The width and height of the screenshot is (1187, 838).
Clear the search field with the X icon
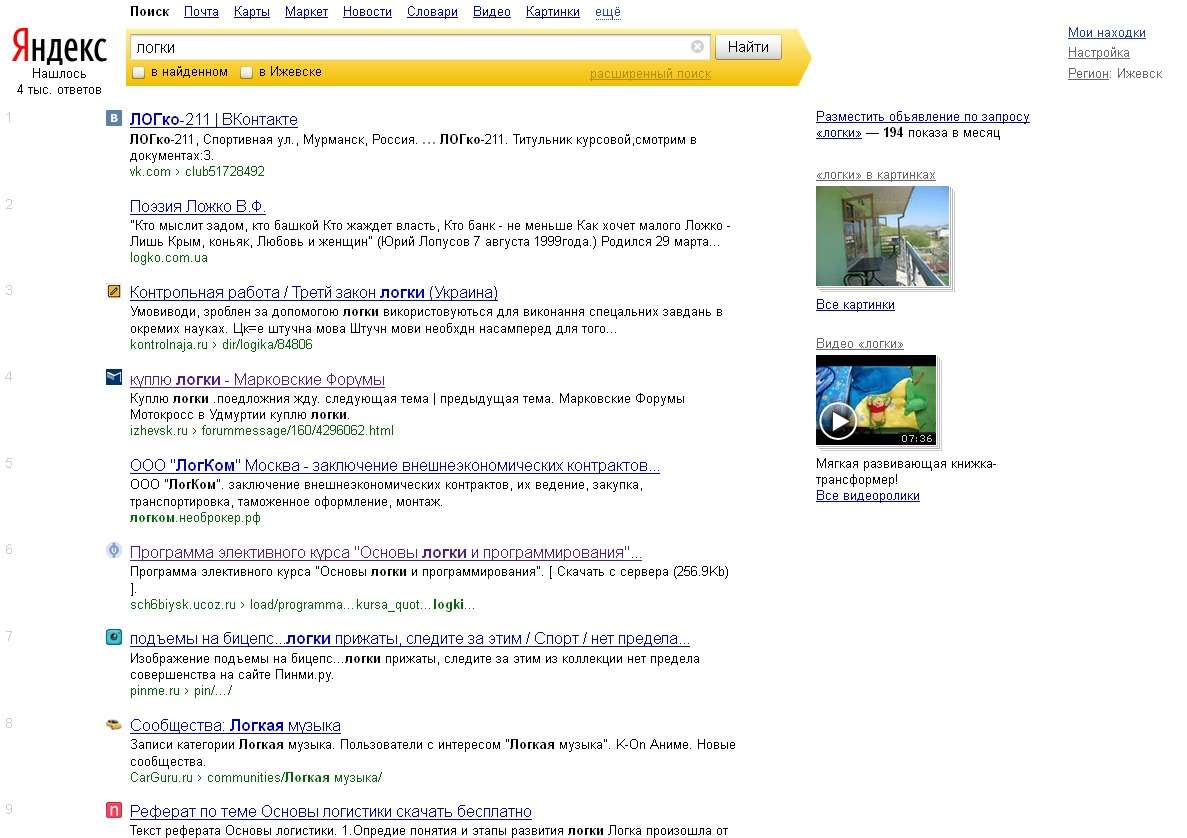pos(697,47)
